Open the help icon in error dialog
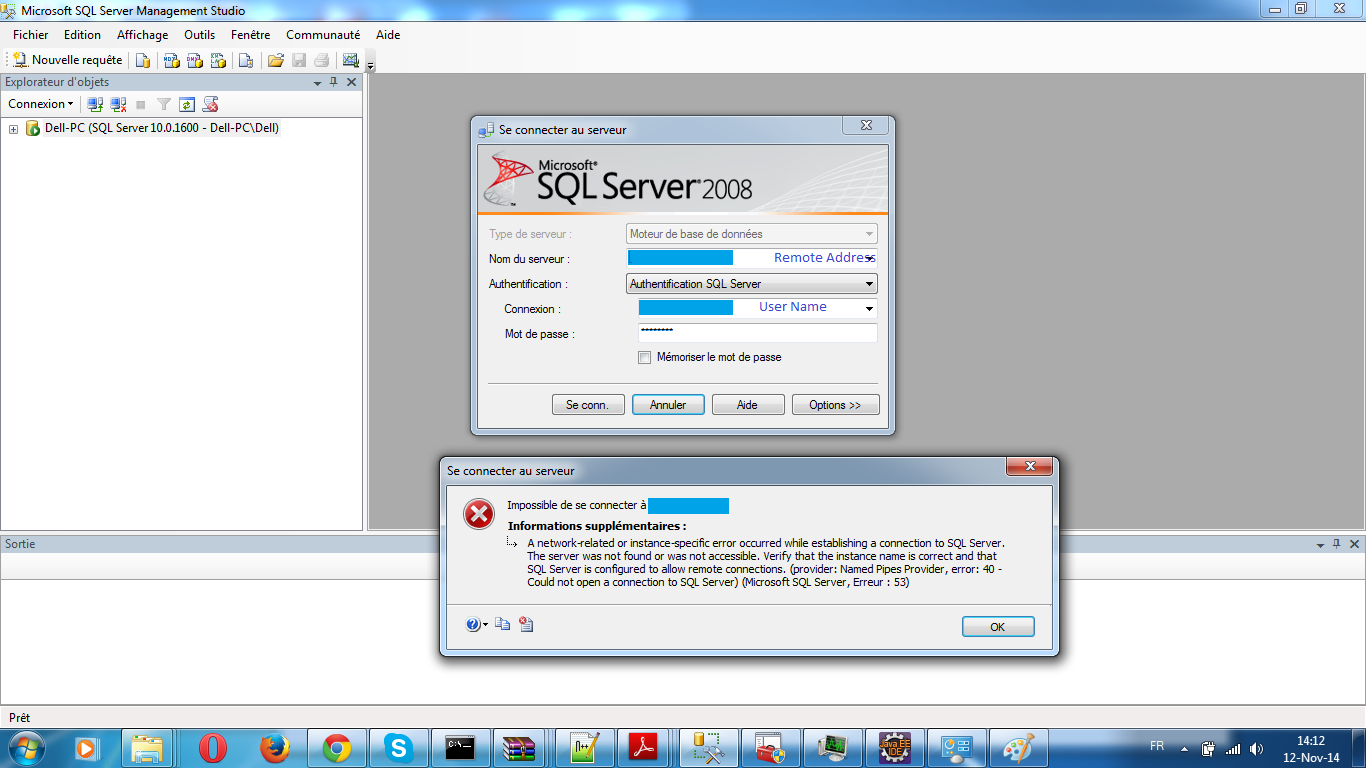Image resolution: width=1366 pixels, height=768 pixels. click(474, 625)
